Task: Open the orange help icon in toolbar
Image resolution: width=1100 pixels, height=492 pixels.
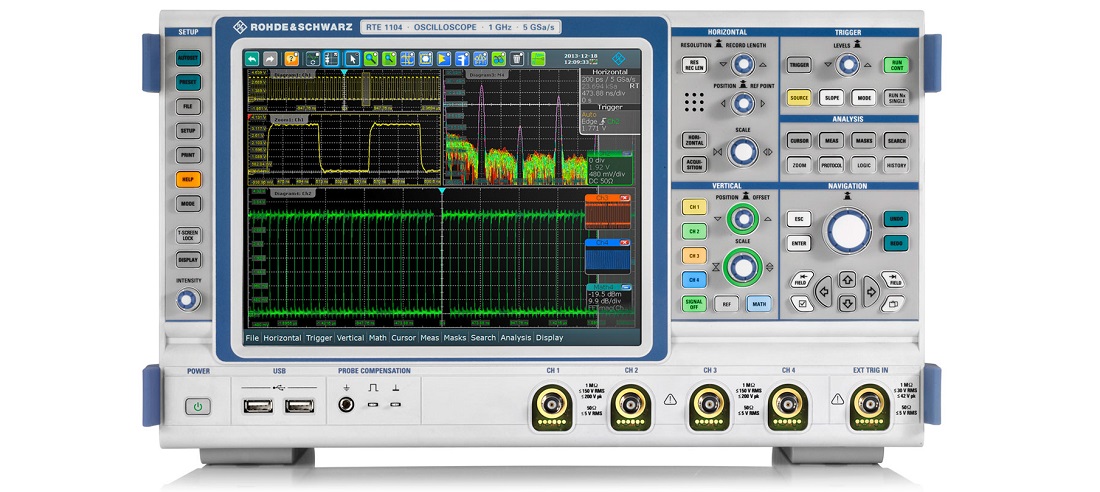Action: [x=291, y=59]
